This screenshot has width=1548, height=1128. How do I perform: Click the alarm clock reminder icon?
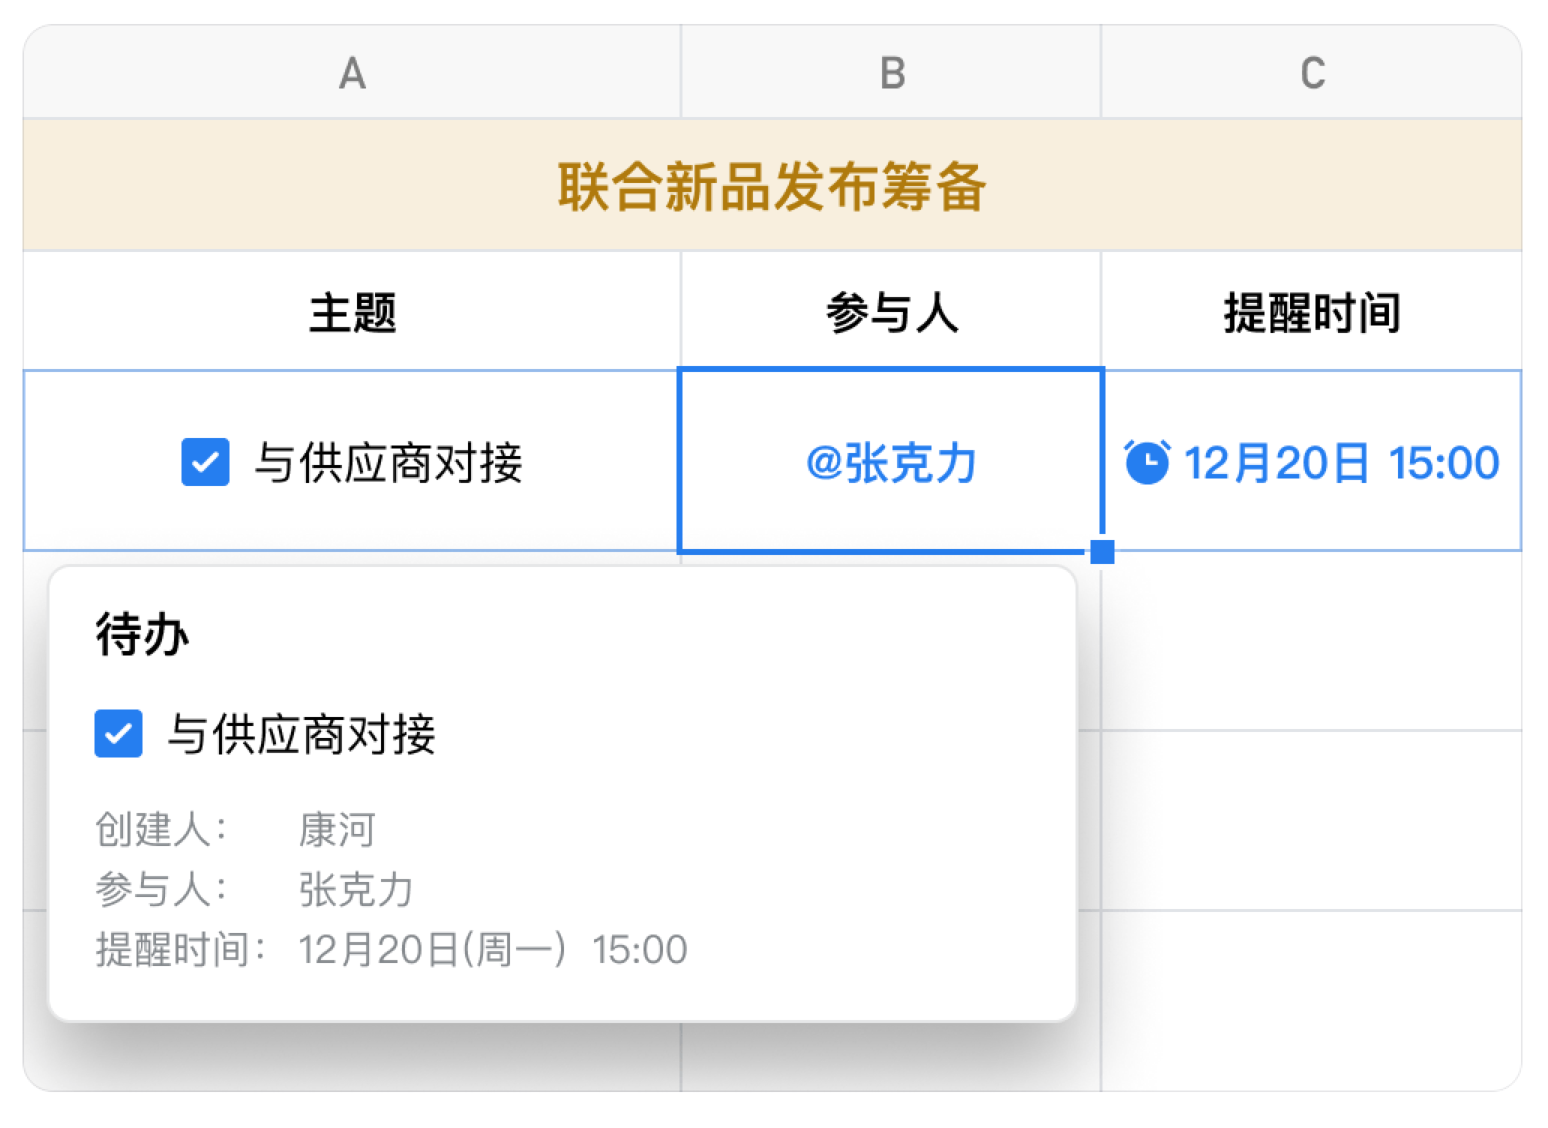[1146, 462]
